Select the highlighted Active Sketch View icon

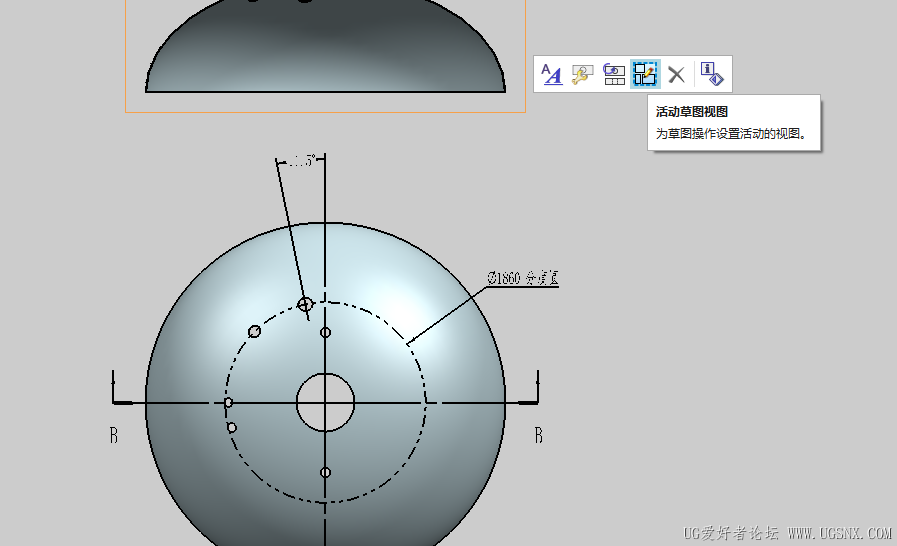(645, 74)
